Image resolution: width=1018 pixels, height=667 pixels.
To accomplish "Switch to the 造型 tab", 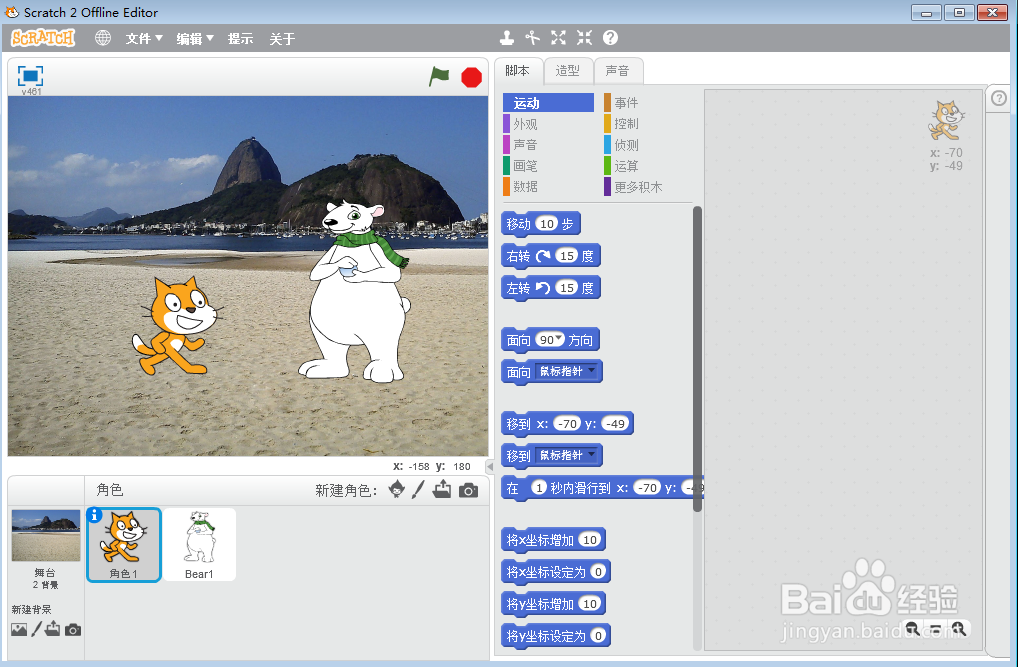I will (567, 71).
